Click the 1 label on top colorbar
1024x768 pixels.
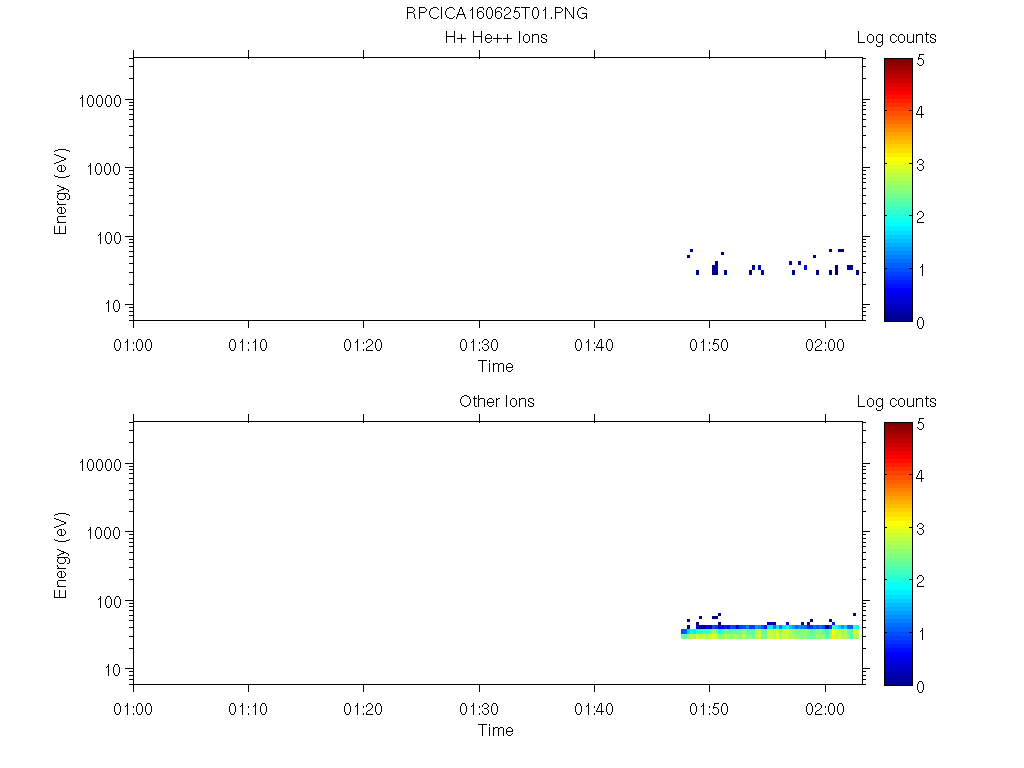pyautogui.click(x=921, y=270)
